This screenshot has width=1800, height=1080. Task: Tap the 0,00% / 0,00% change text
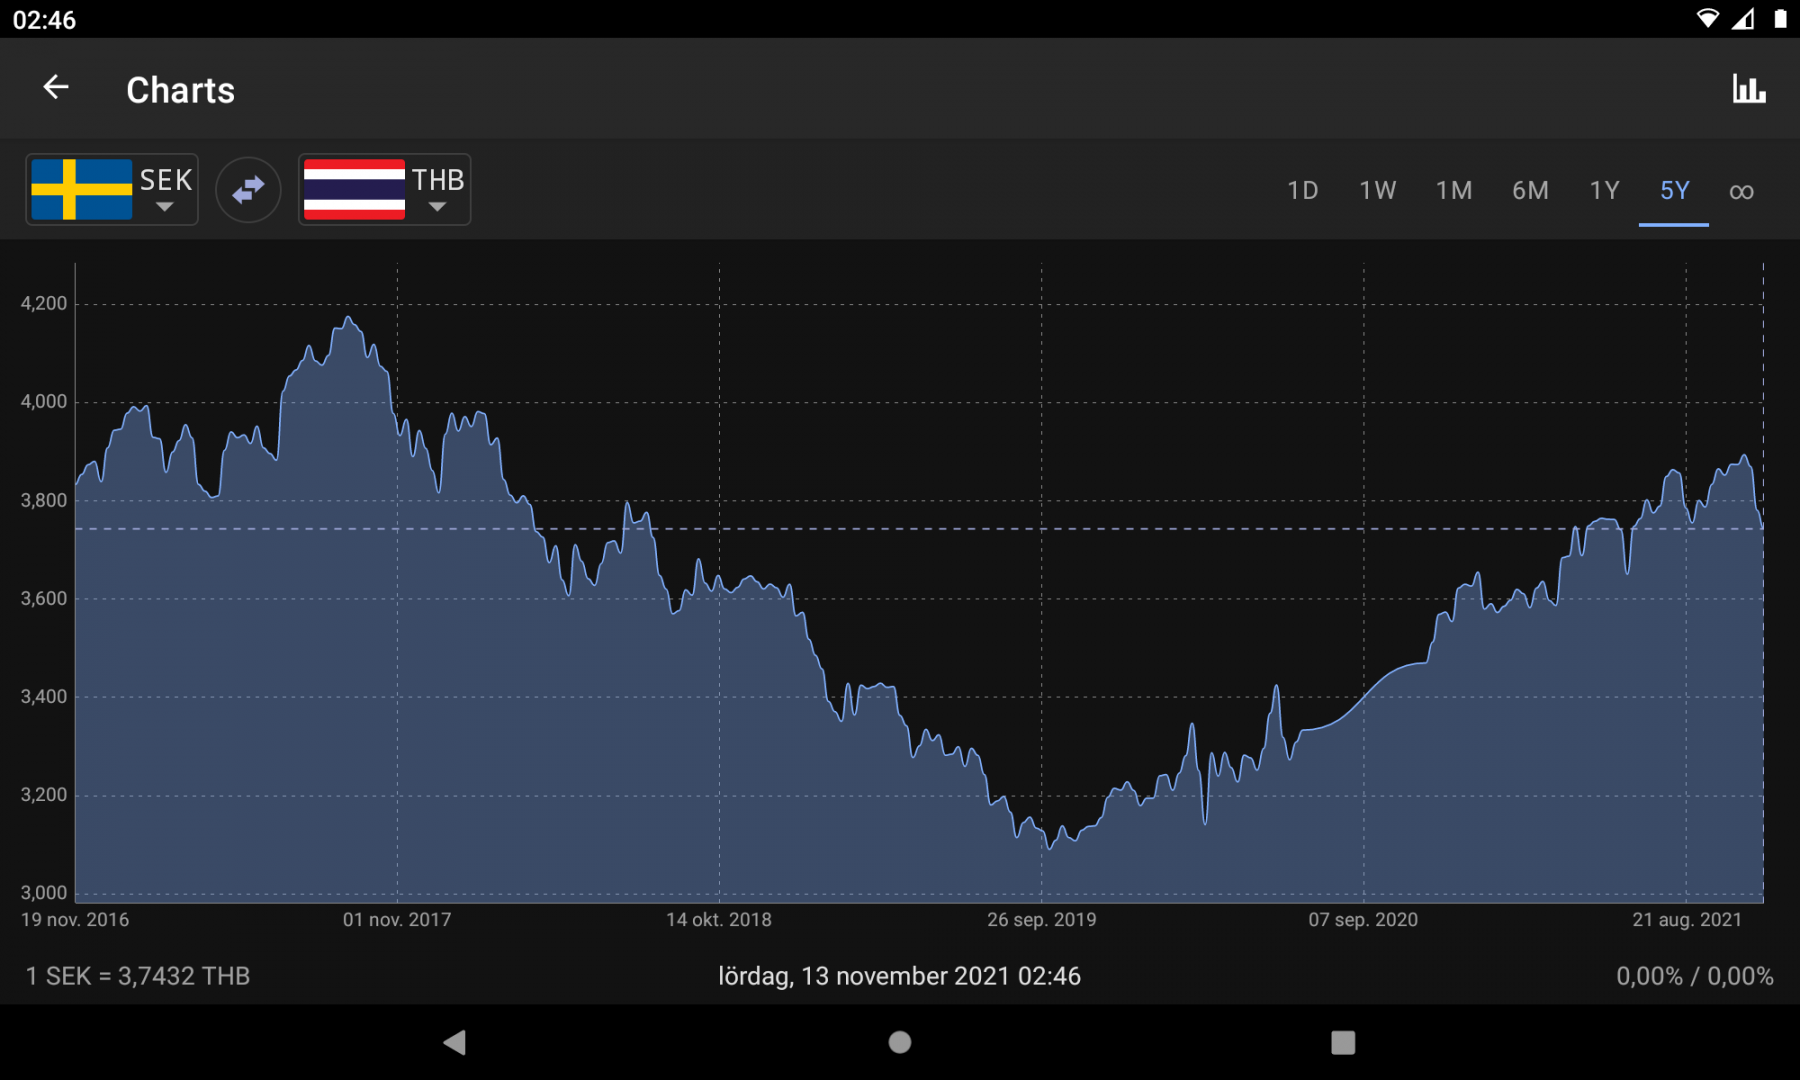[x=1694, y=976]
